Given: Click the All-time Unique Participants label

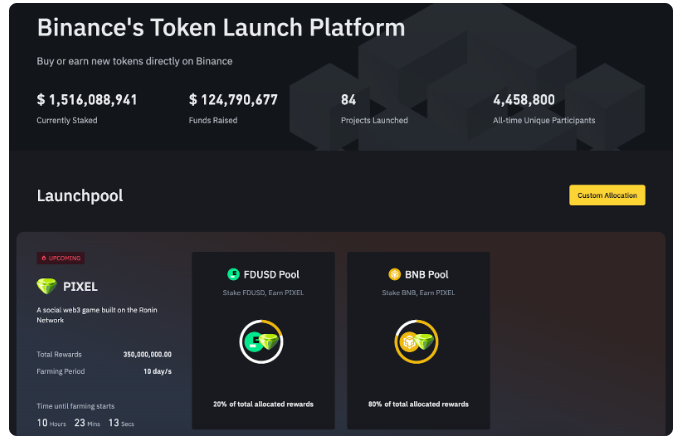Looking at the screenshot, I should tap(544, 120).
